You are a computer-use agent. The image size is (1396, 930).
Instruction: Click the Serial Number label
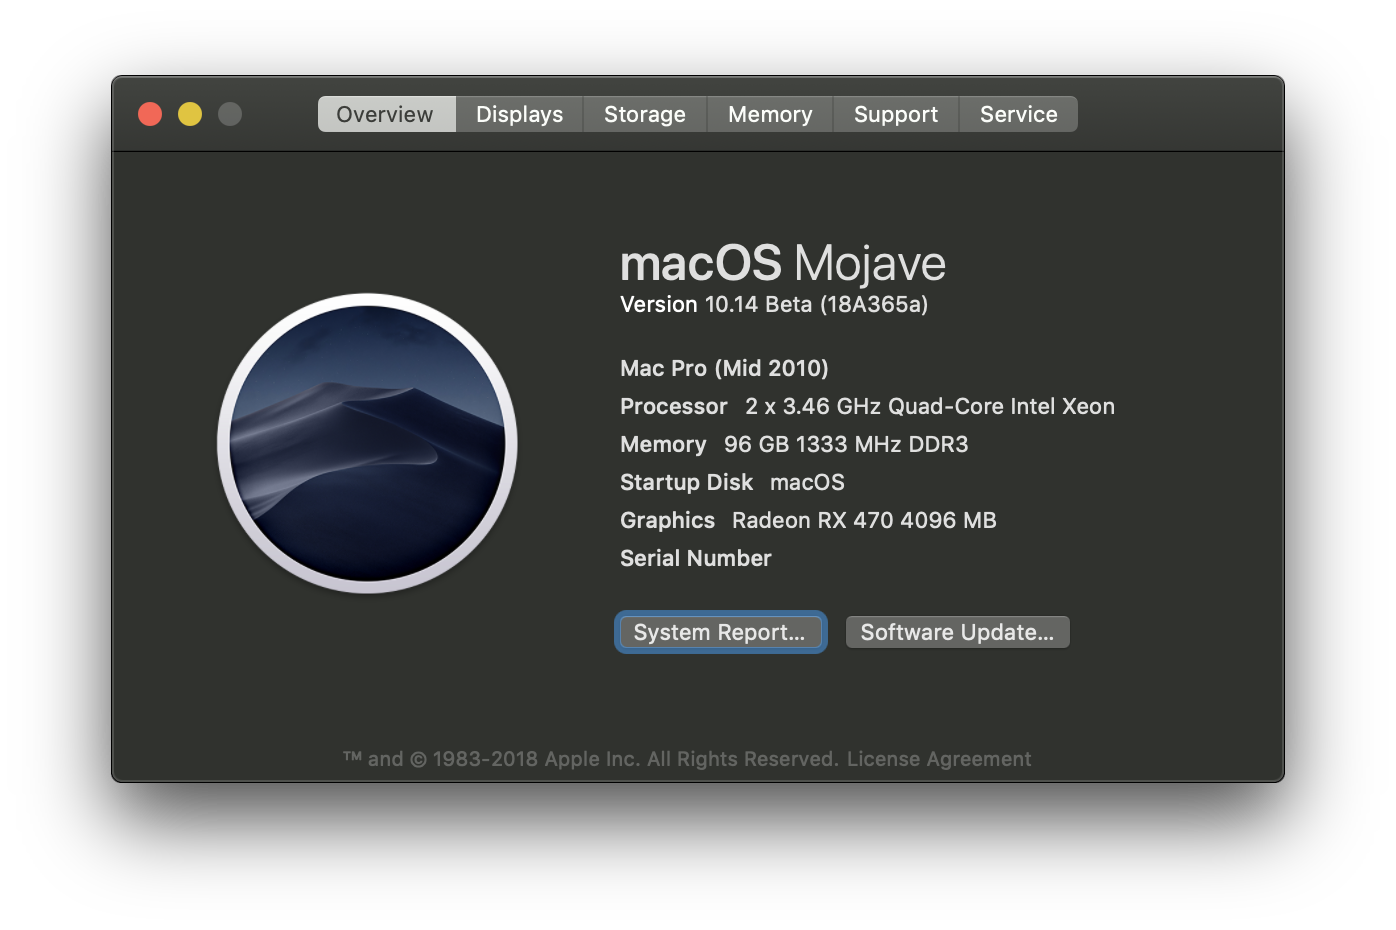coord(696,558)
